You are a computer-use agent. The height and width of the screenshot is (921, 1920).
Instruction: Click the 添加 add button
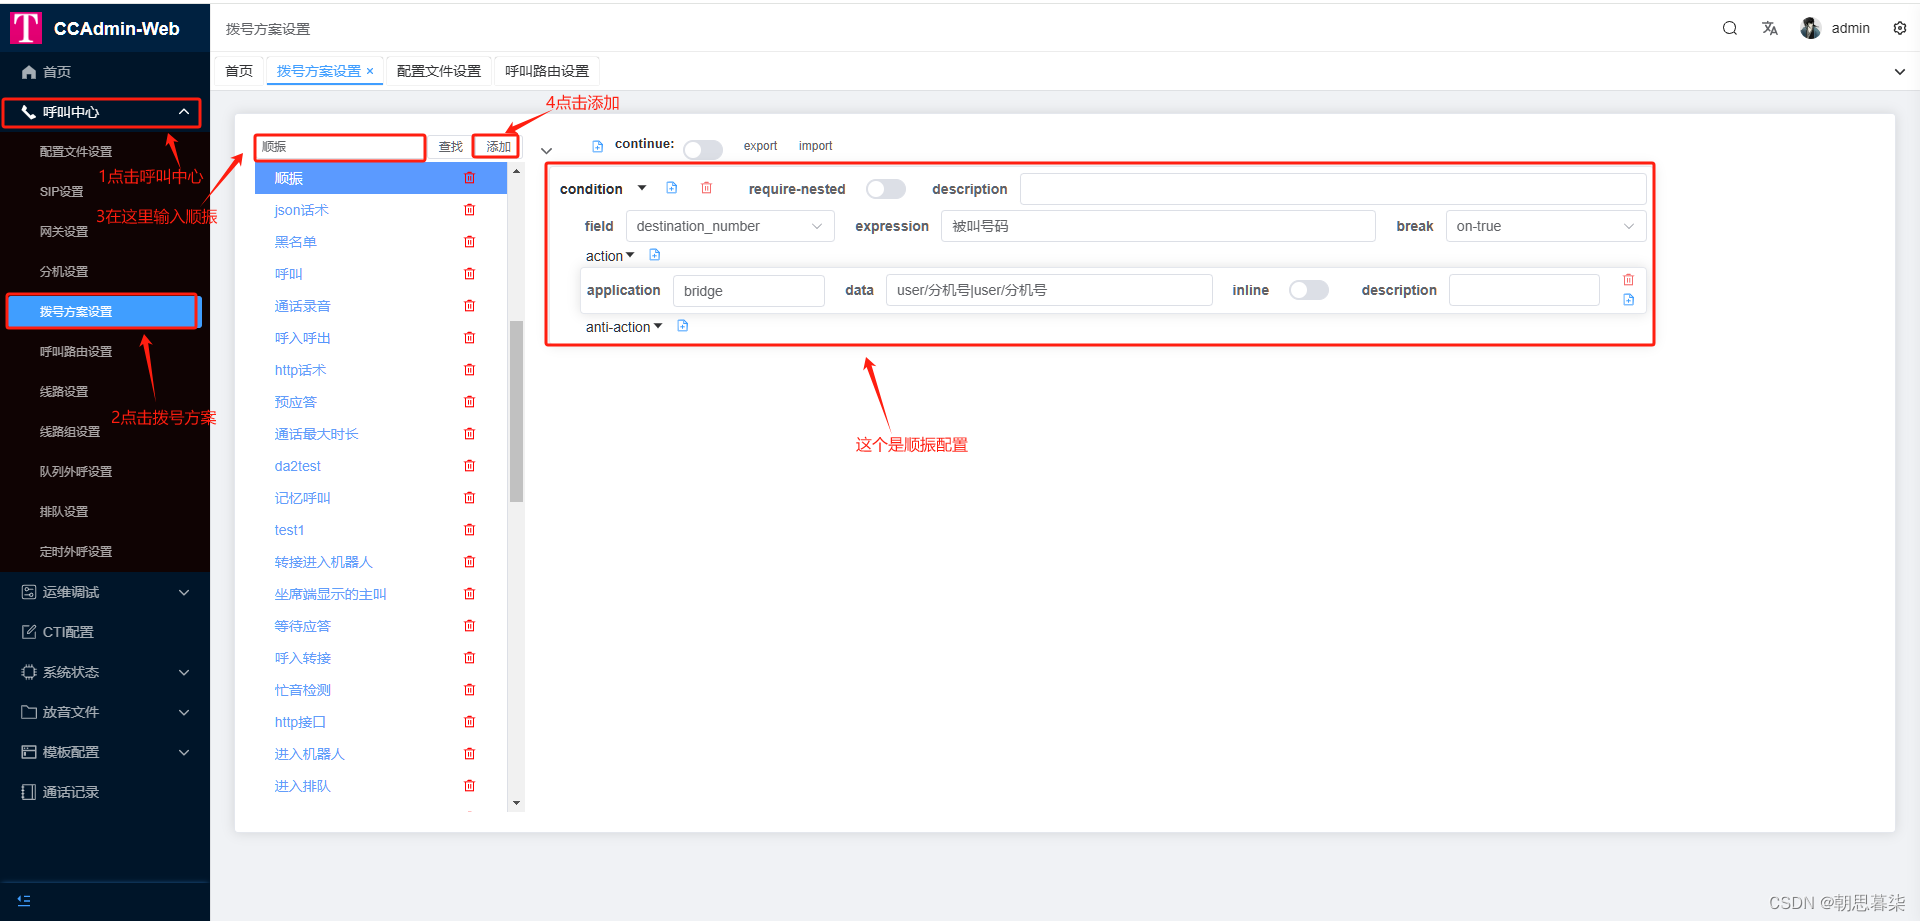tap(498, 147)
